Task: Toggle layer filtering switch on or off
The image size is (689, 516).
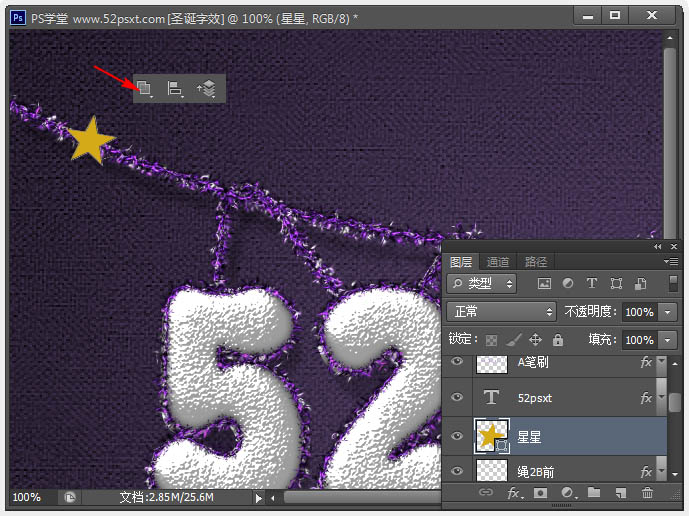Action: click(x=673, y=283)
